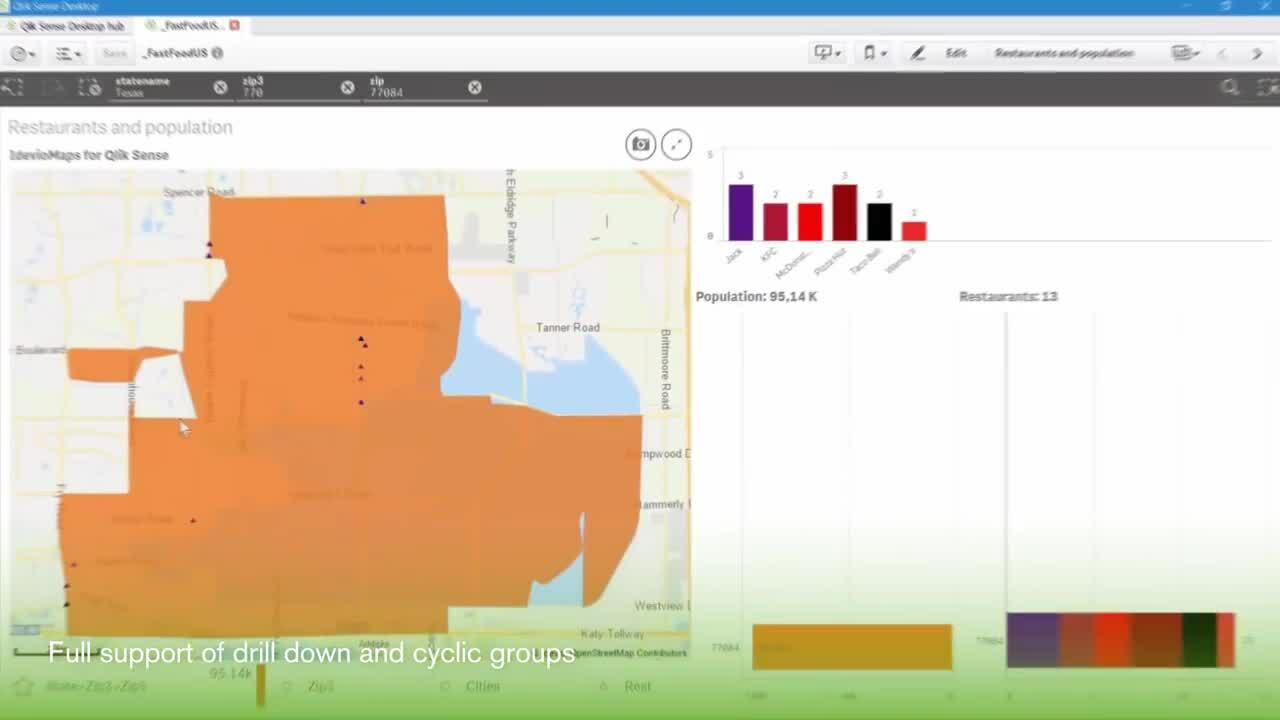This screenshot has height=720, width=1280.
Task: Click the red McDonald's bar
Action: [x=810, y=222]
